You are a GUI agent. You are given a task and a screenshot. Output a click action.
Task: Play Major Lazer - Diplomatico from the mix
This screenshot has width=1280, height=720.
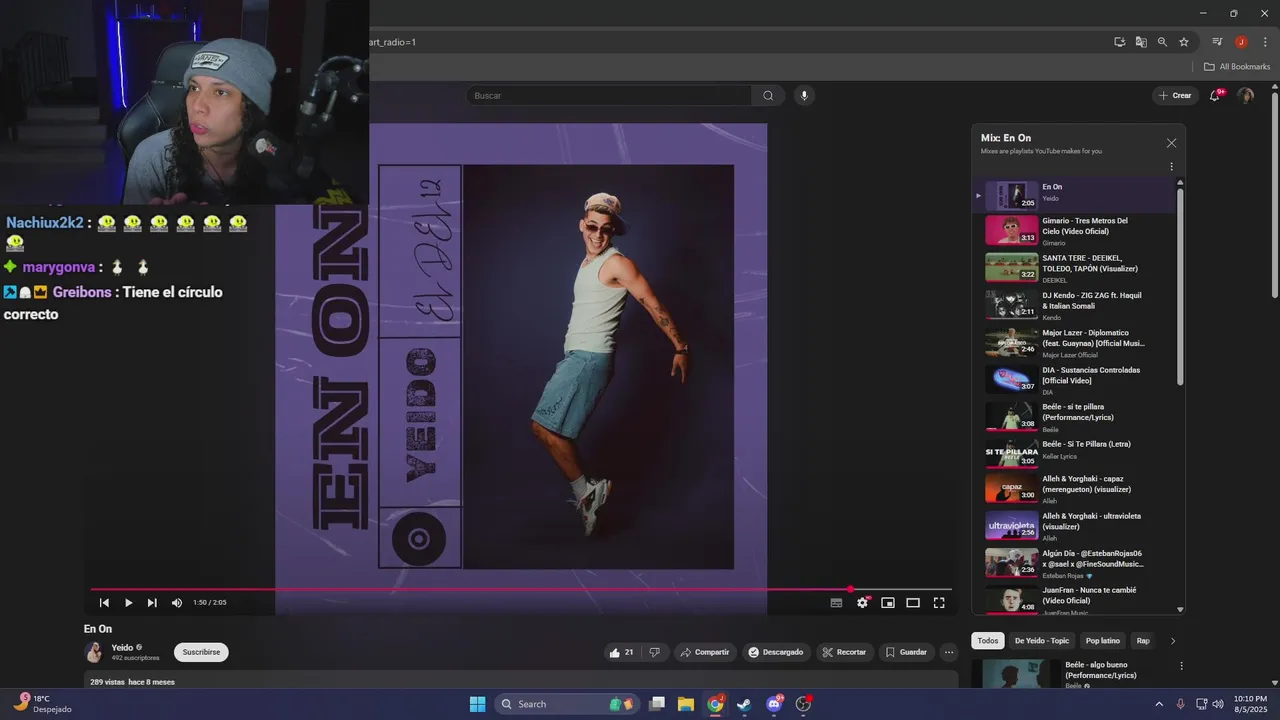(x=1074, y=342)
